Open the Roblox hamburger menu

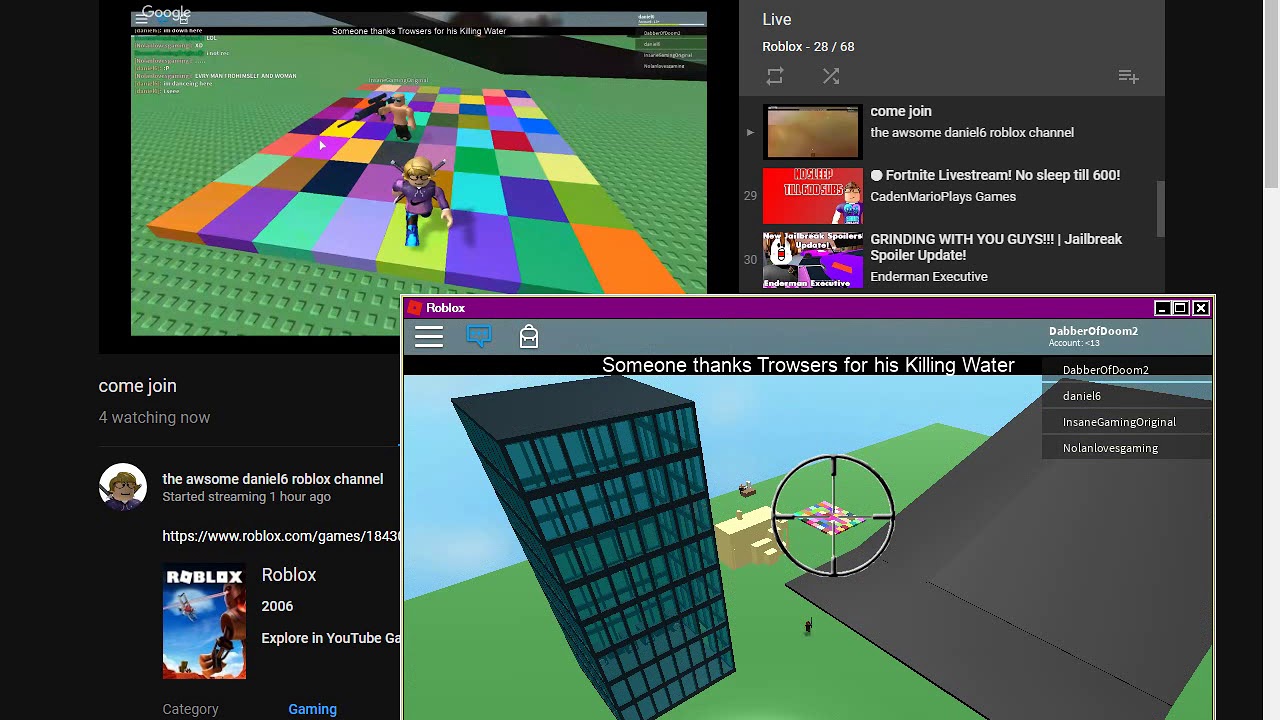[x=429, y=337]
